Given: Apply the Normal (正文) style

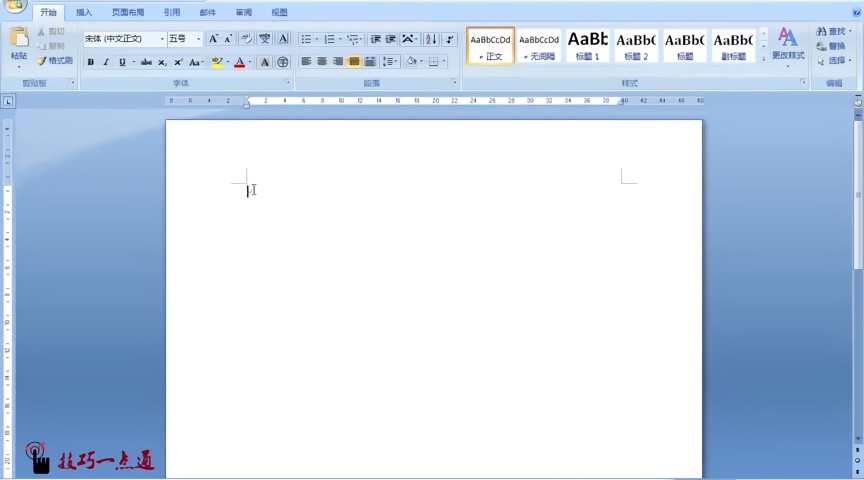Looking at the screenshot, I should pyautogui.click(x=490, y=46).
